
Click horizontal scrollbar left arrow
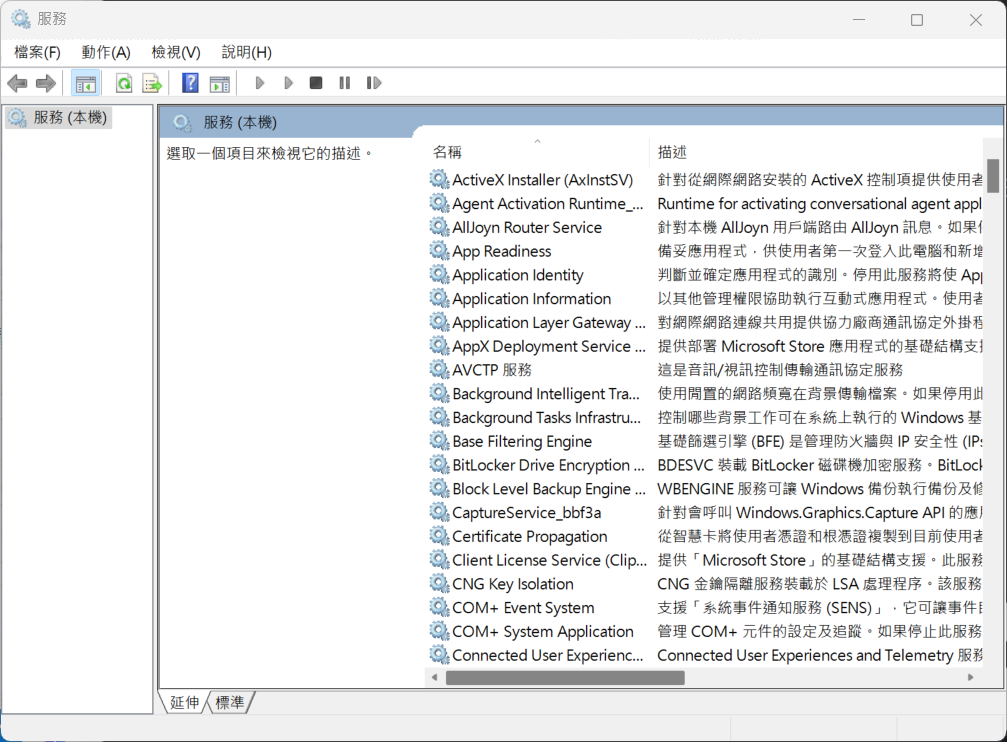tap(435, 677)
